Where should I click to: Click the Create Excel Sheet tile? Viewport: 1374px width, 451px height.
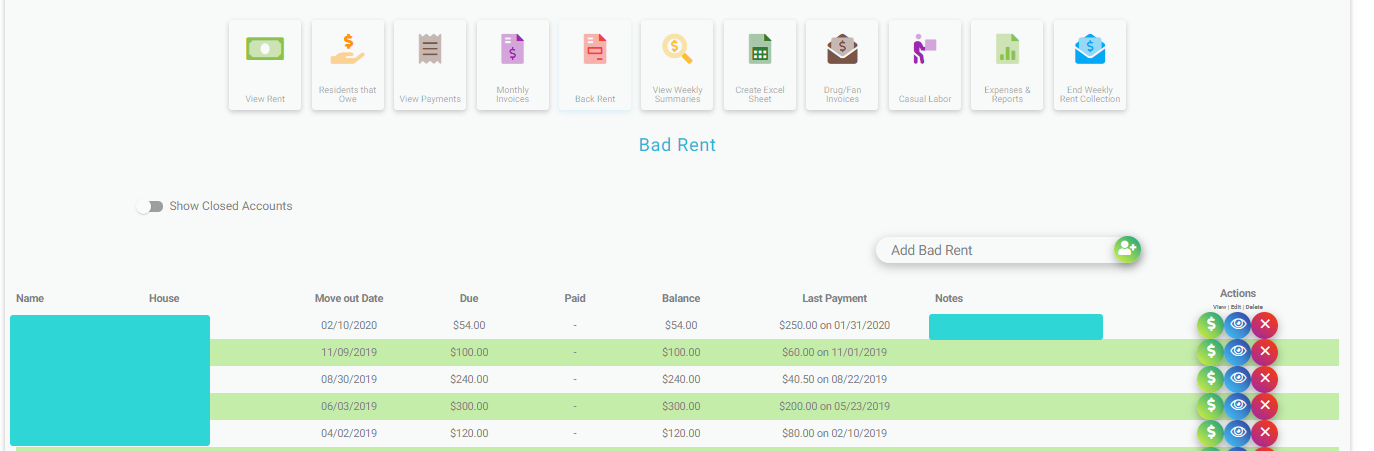pyautogui.click(x=760, y=65)
